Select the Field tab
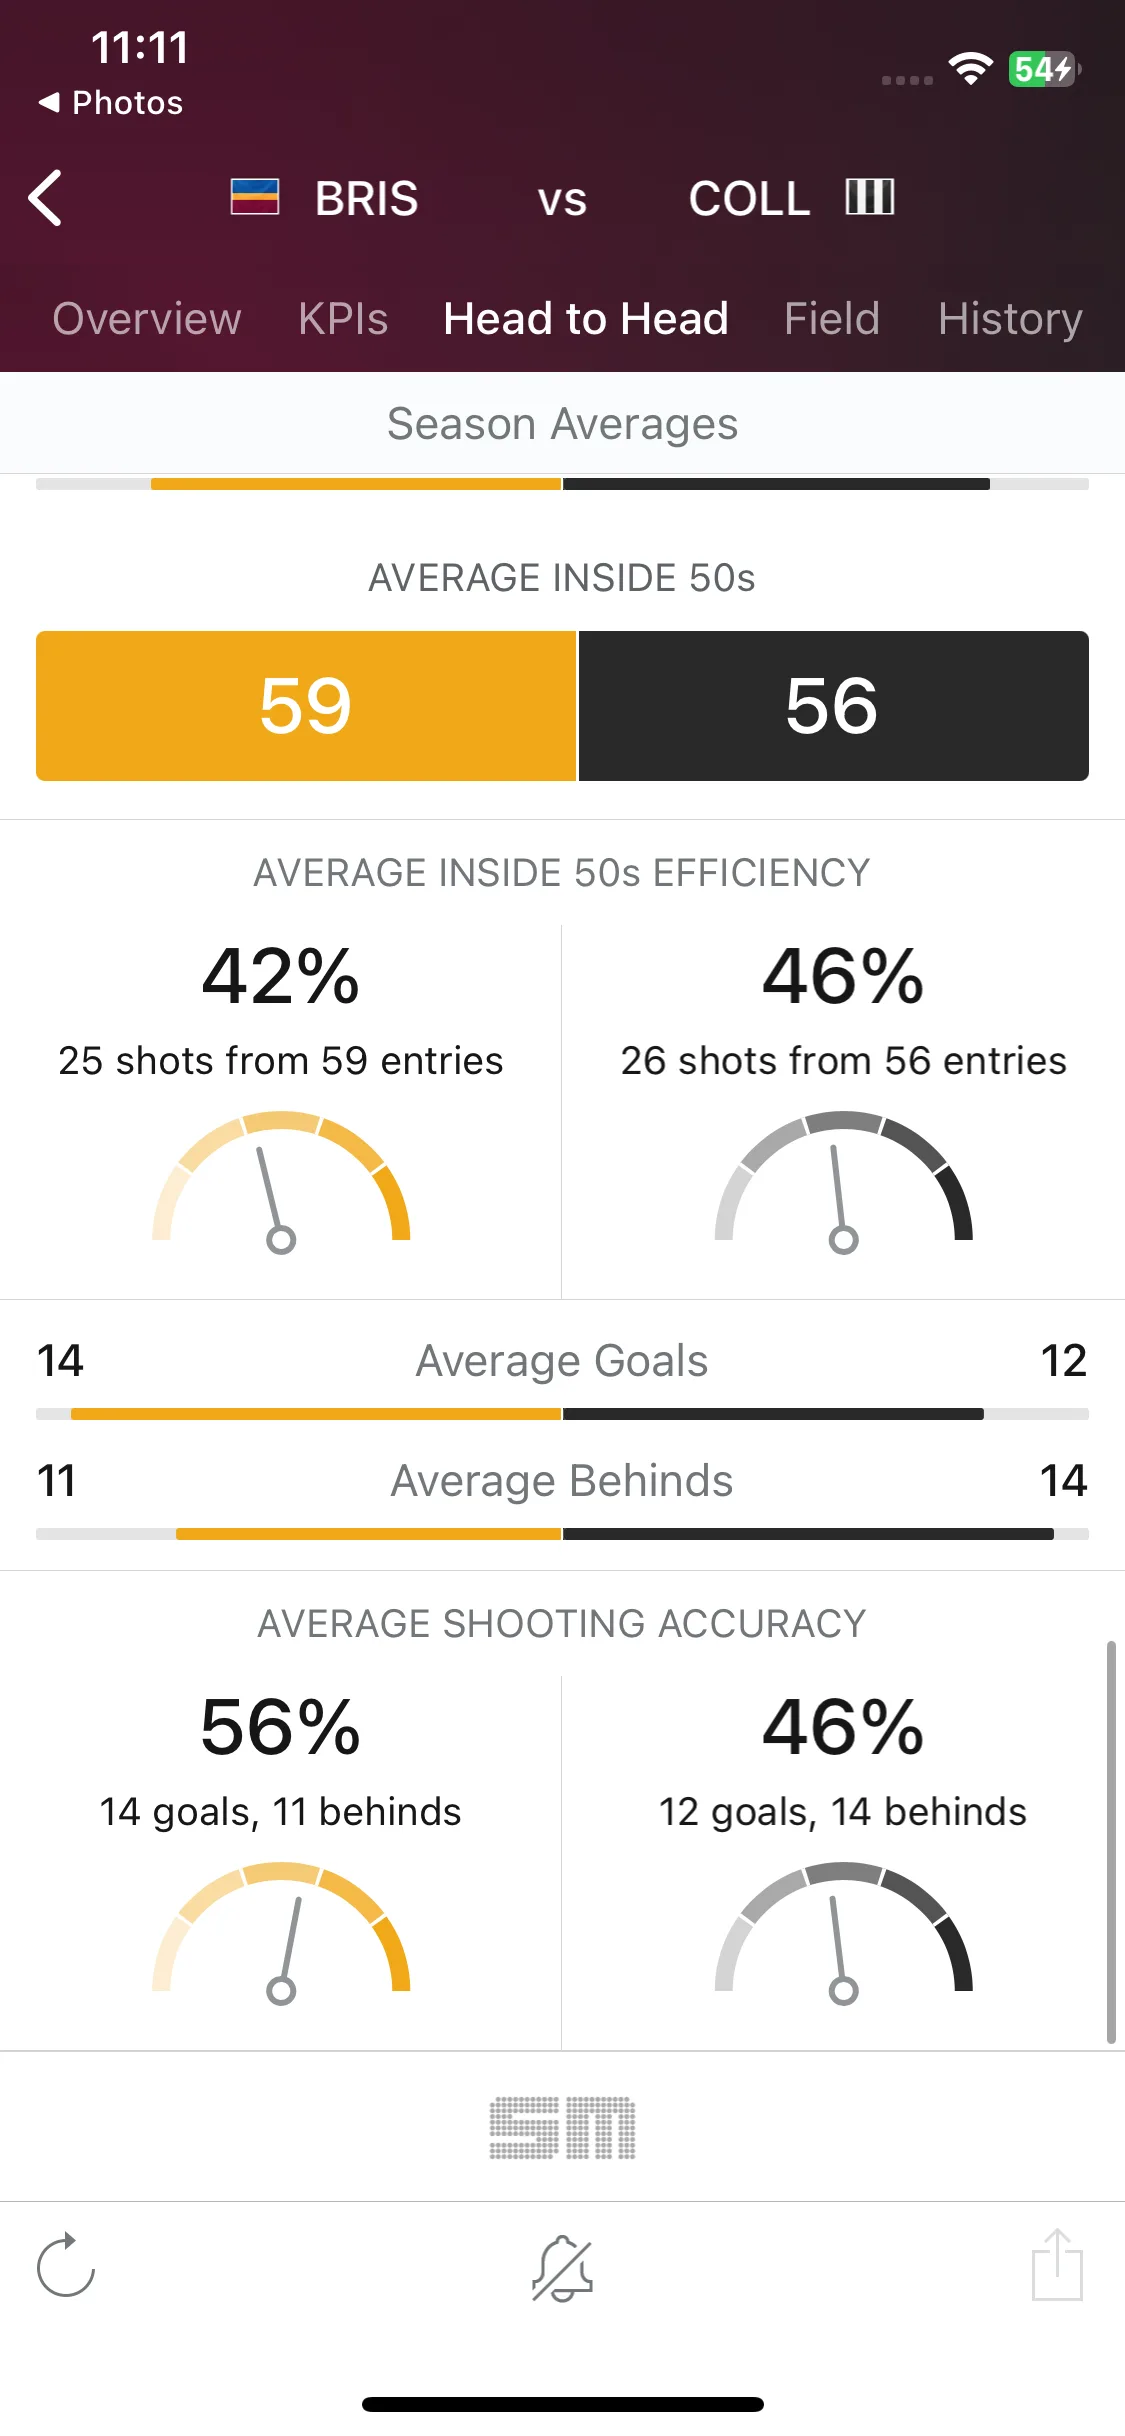1125x2436 pixels. click(832, 319)
